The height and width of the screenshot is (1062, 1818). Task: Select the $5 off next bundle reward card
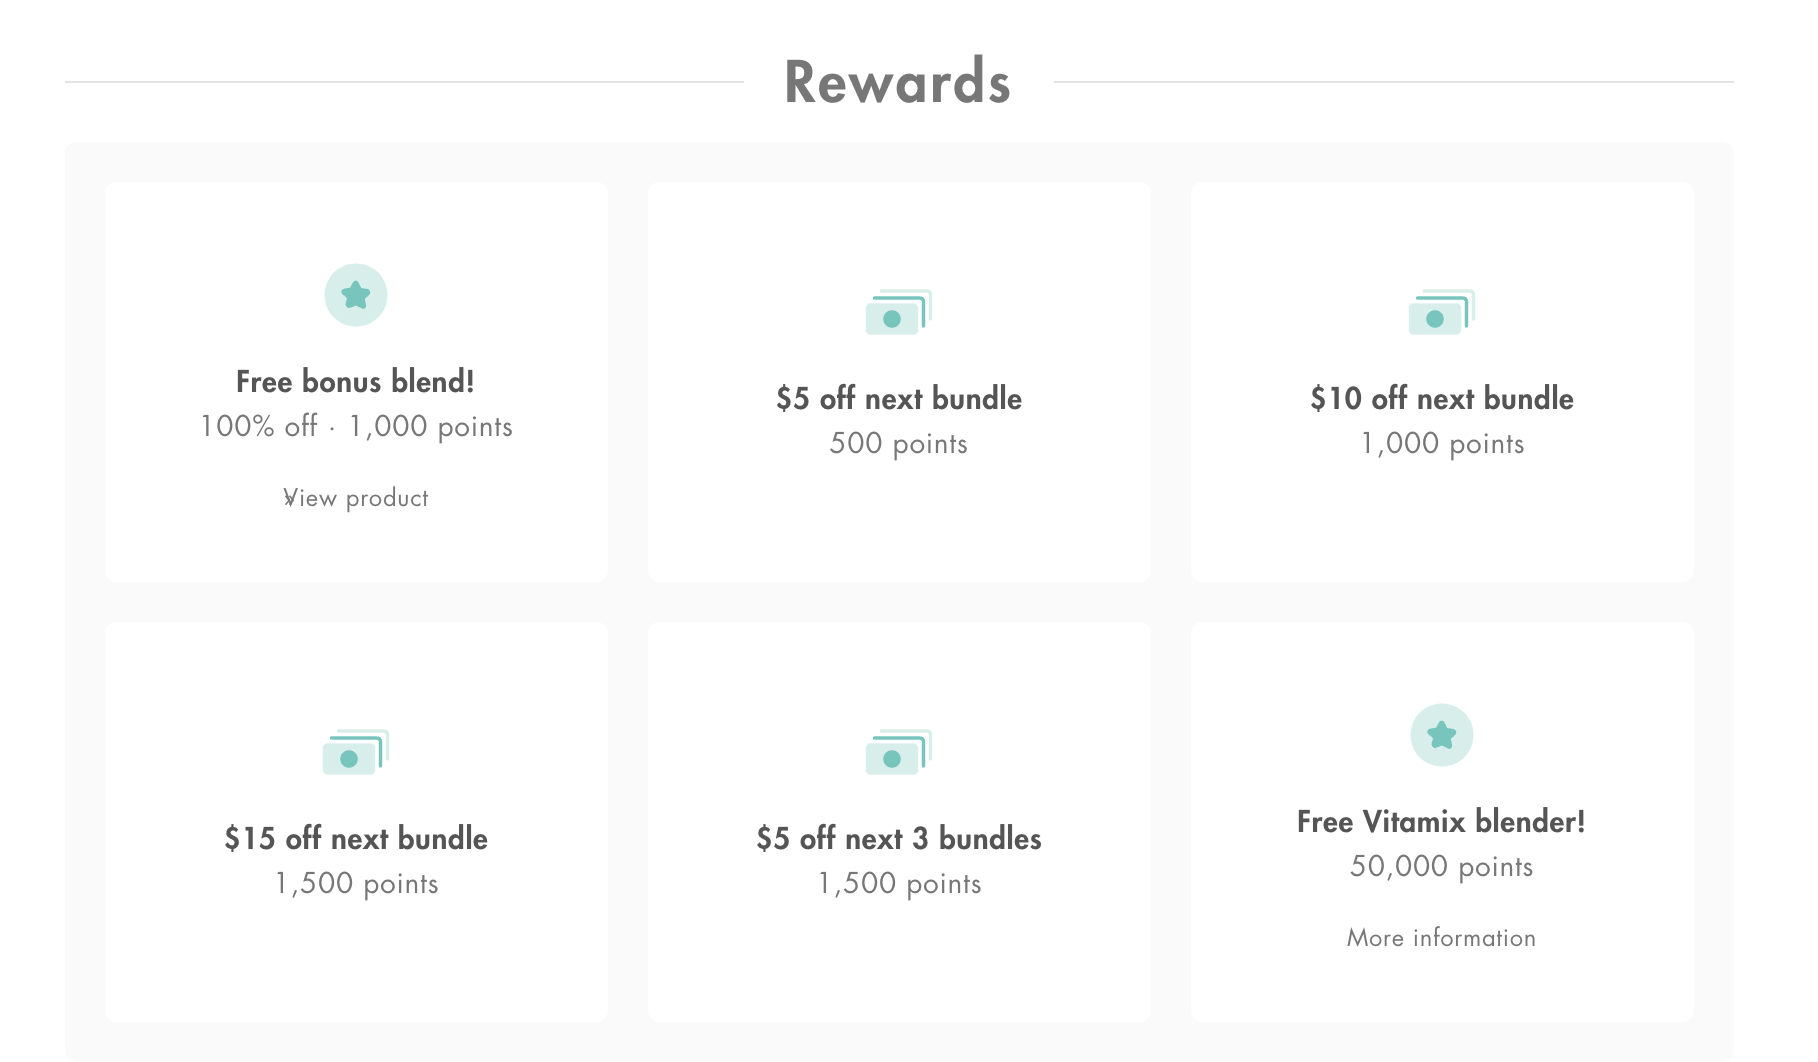[897, 382]
